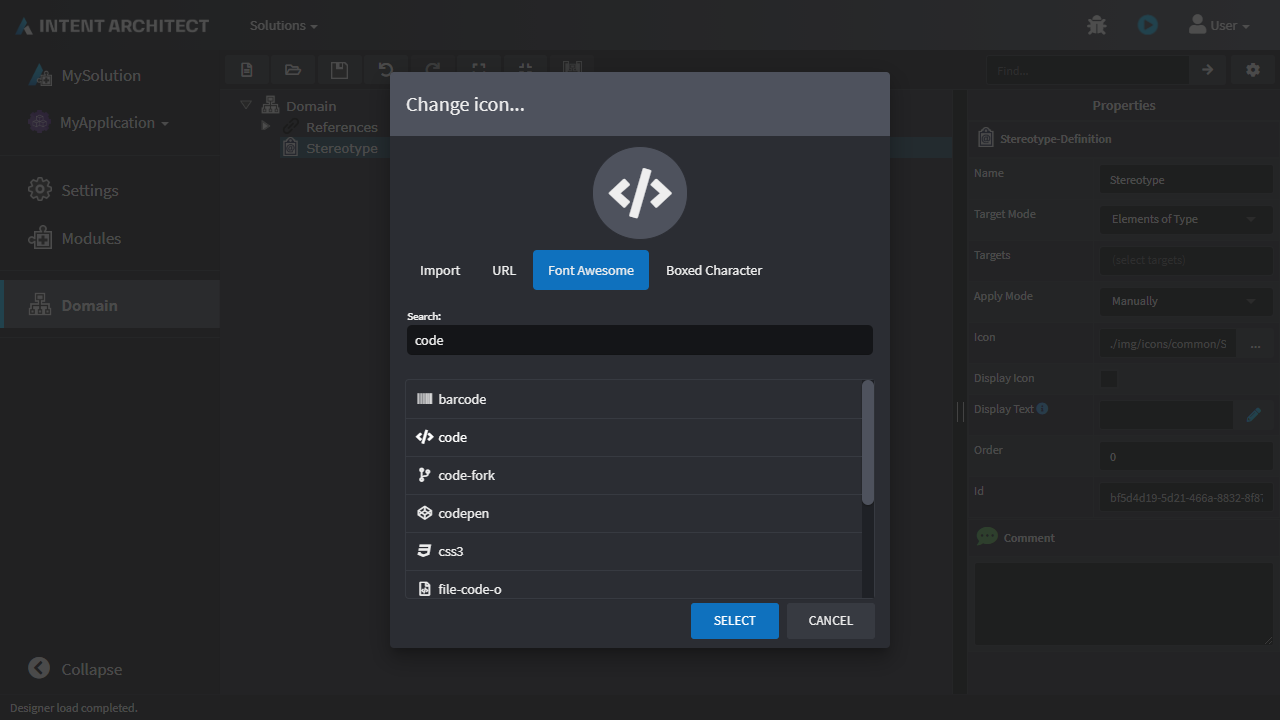Screen dimensions: 1280x720
Task: Click the Icon path field
Action: [x=1167, y=344]
